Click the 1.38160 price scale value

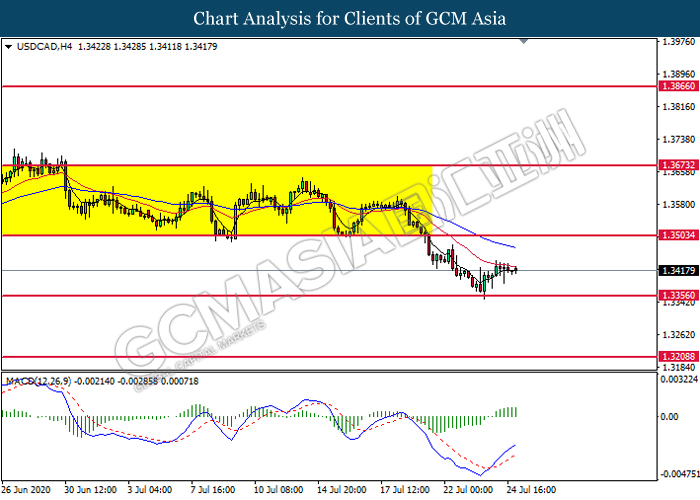(679, 107)
